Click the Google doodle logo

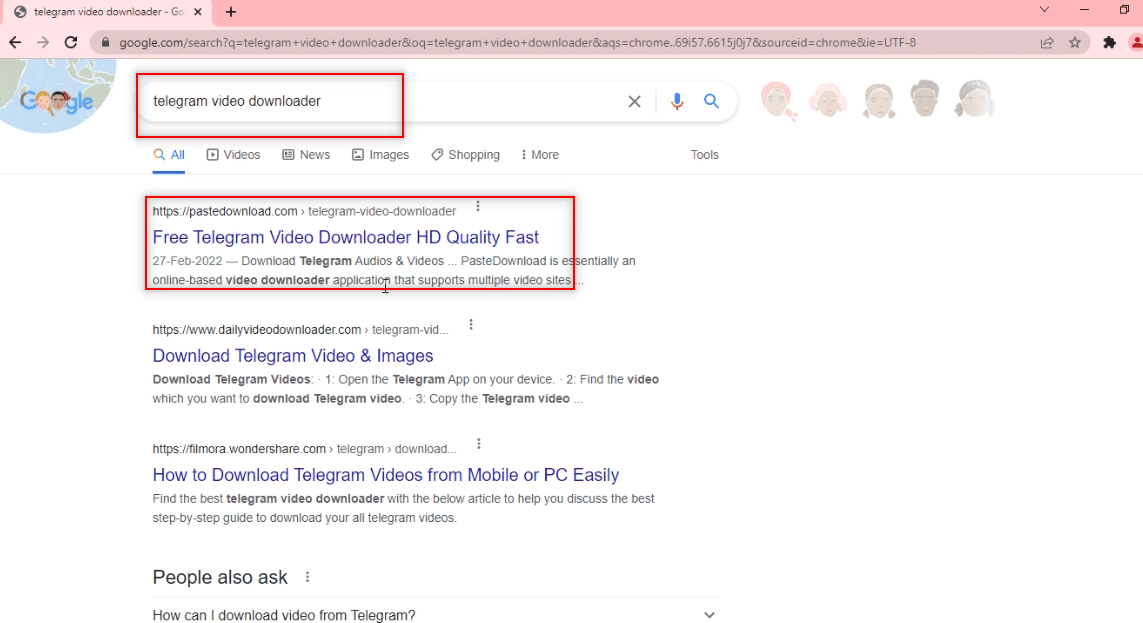57,101
